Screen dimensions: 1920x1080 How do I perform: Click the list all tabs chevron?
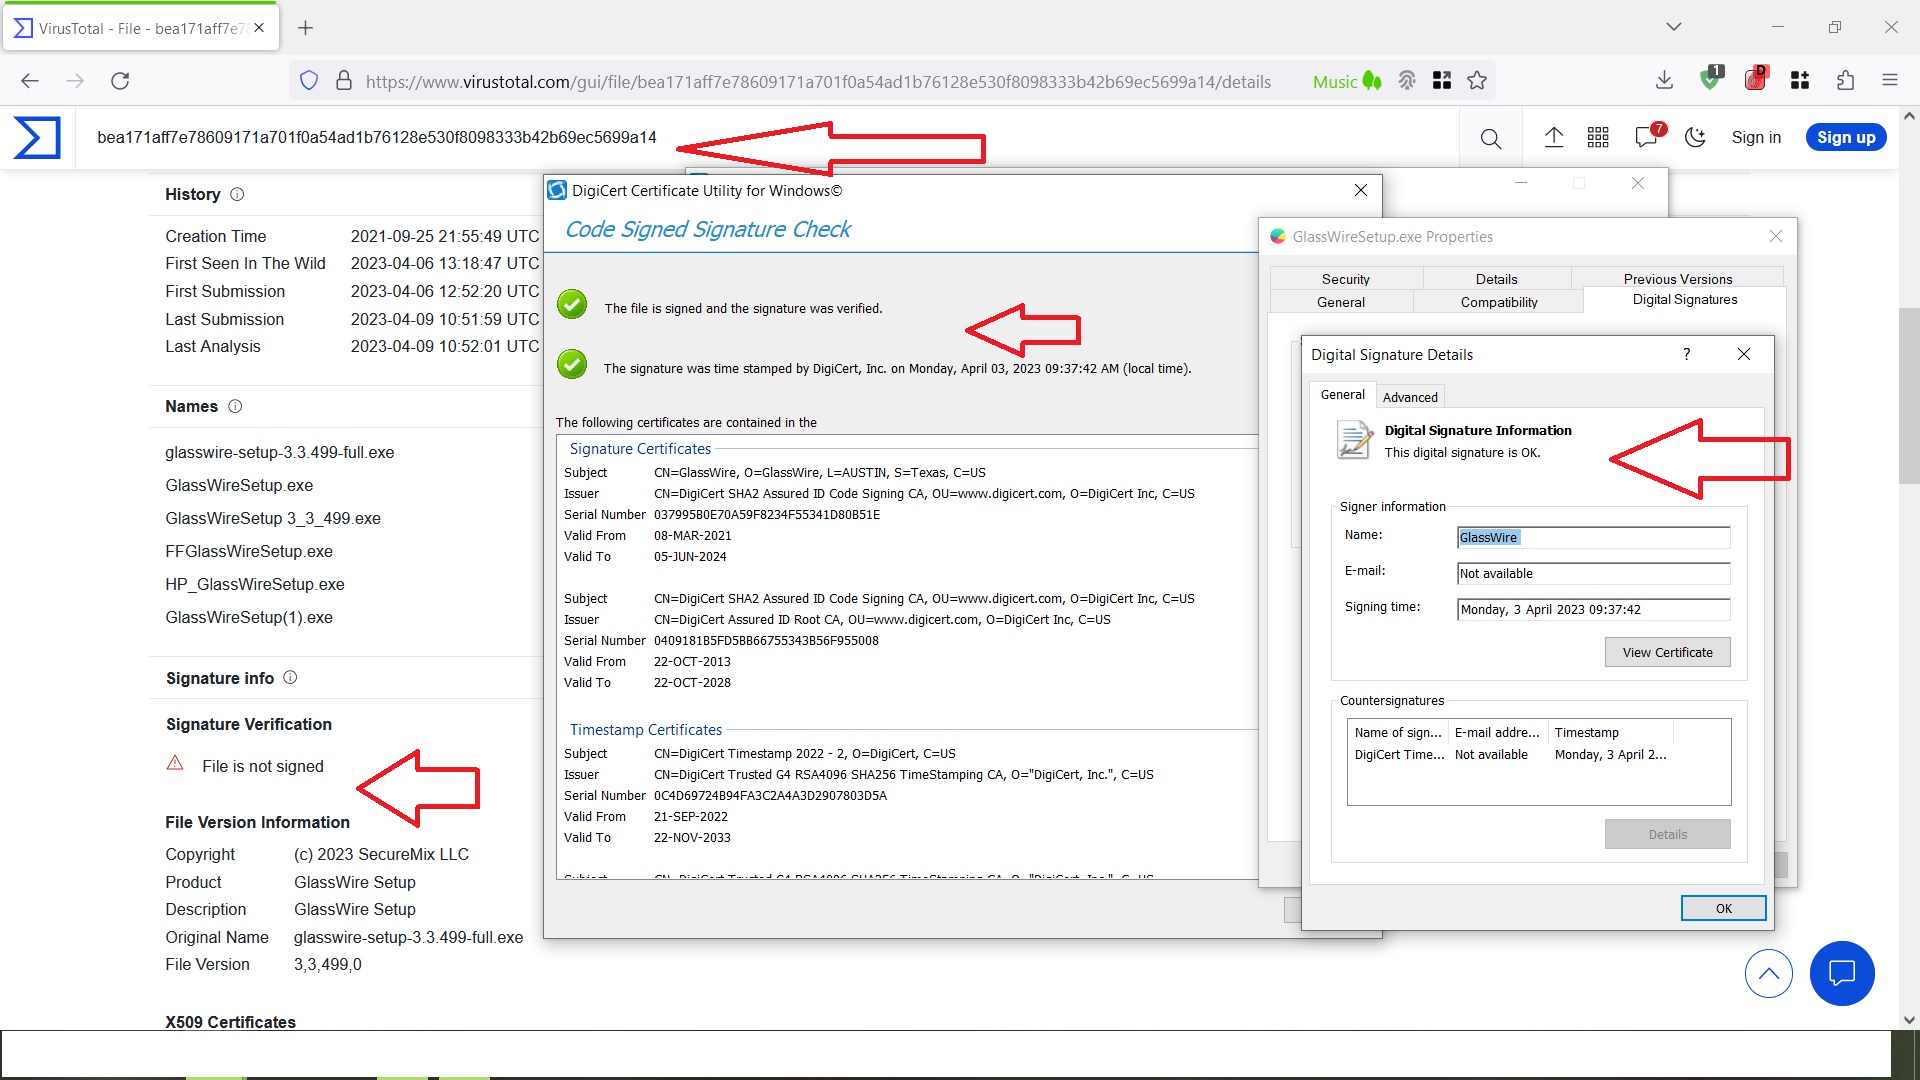1673,27
